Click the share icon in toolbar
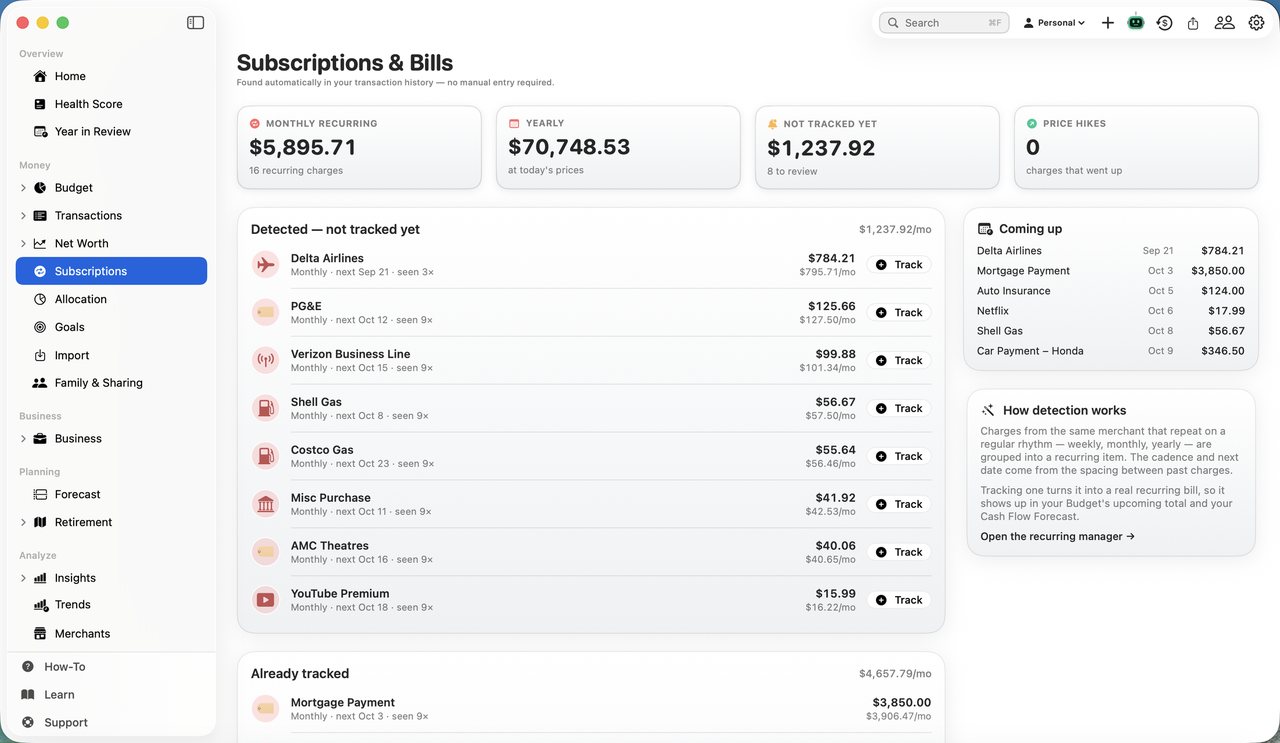The width and height of the screenshot is (1280, 743). click(x=1193, y=22)
